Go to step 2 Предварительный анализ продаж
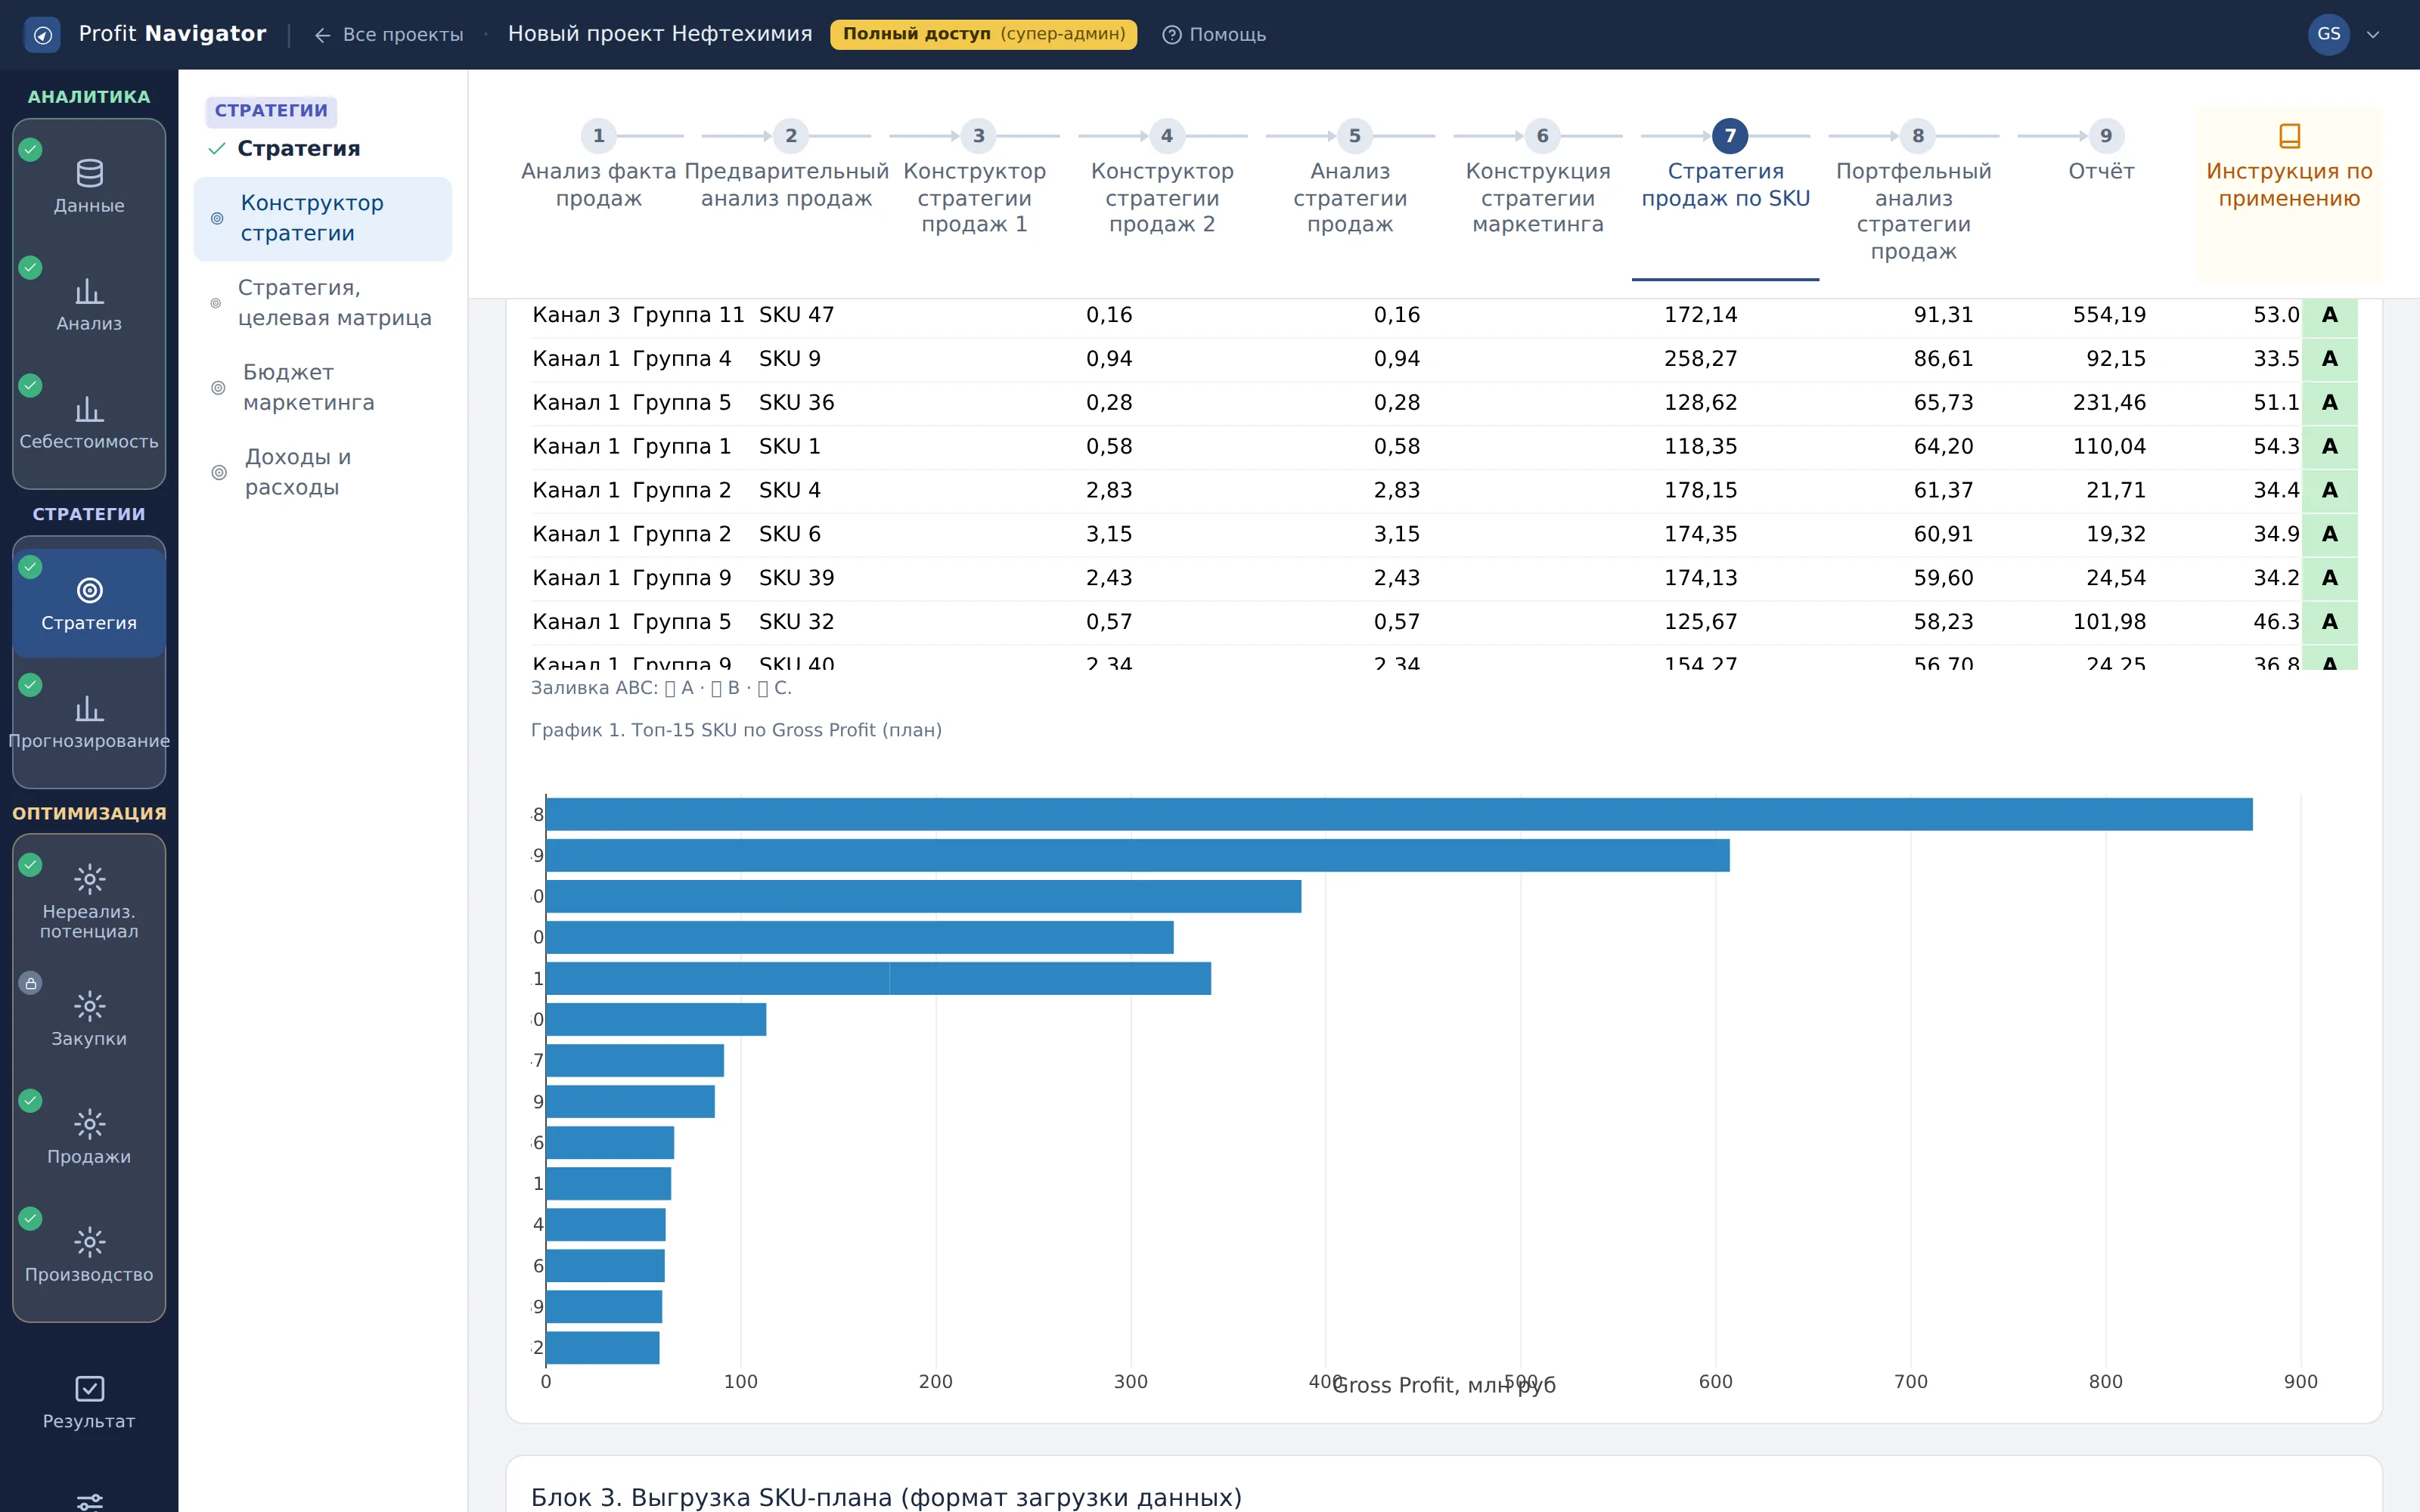The height and width of the screenshot is (1512, 2420). [786, 166]
